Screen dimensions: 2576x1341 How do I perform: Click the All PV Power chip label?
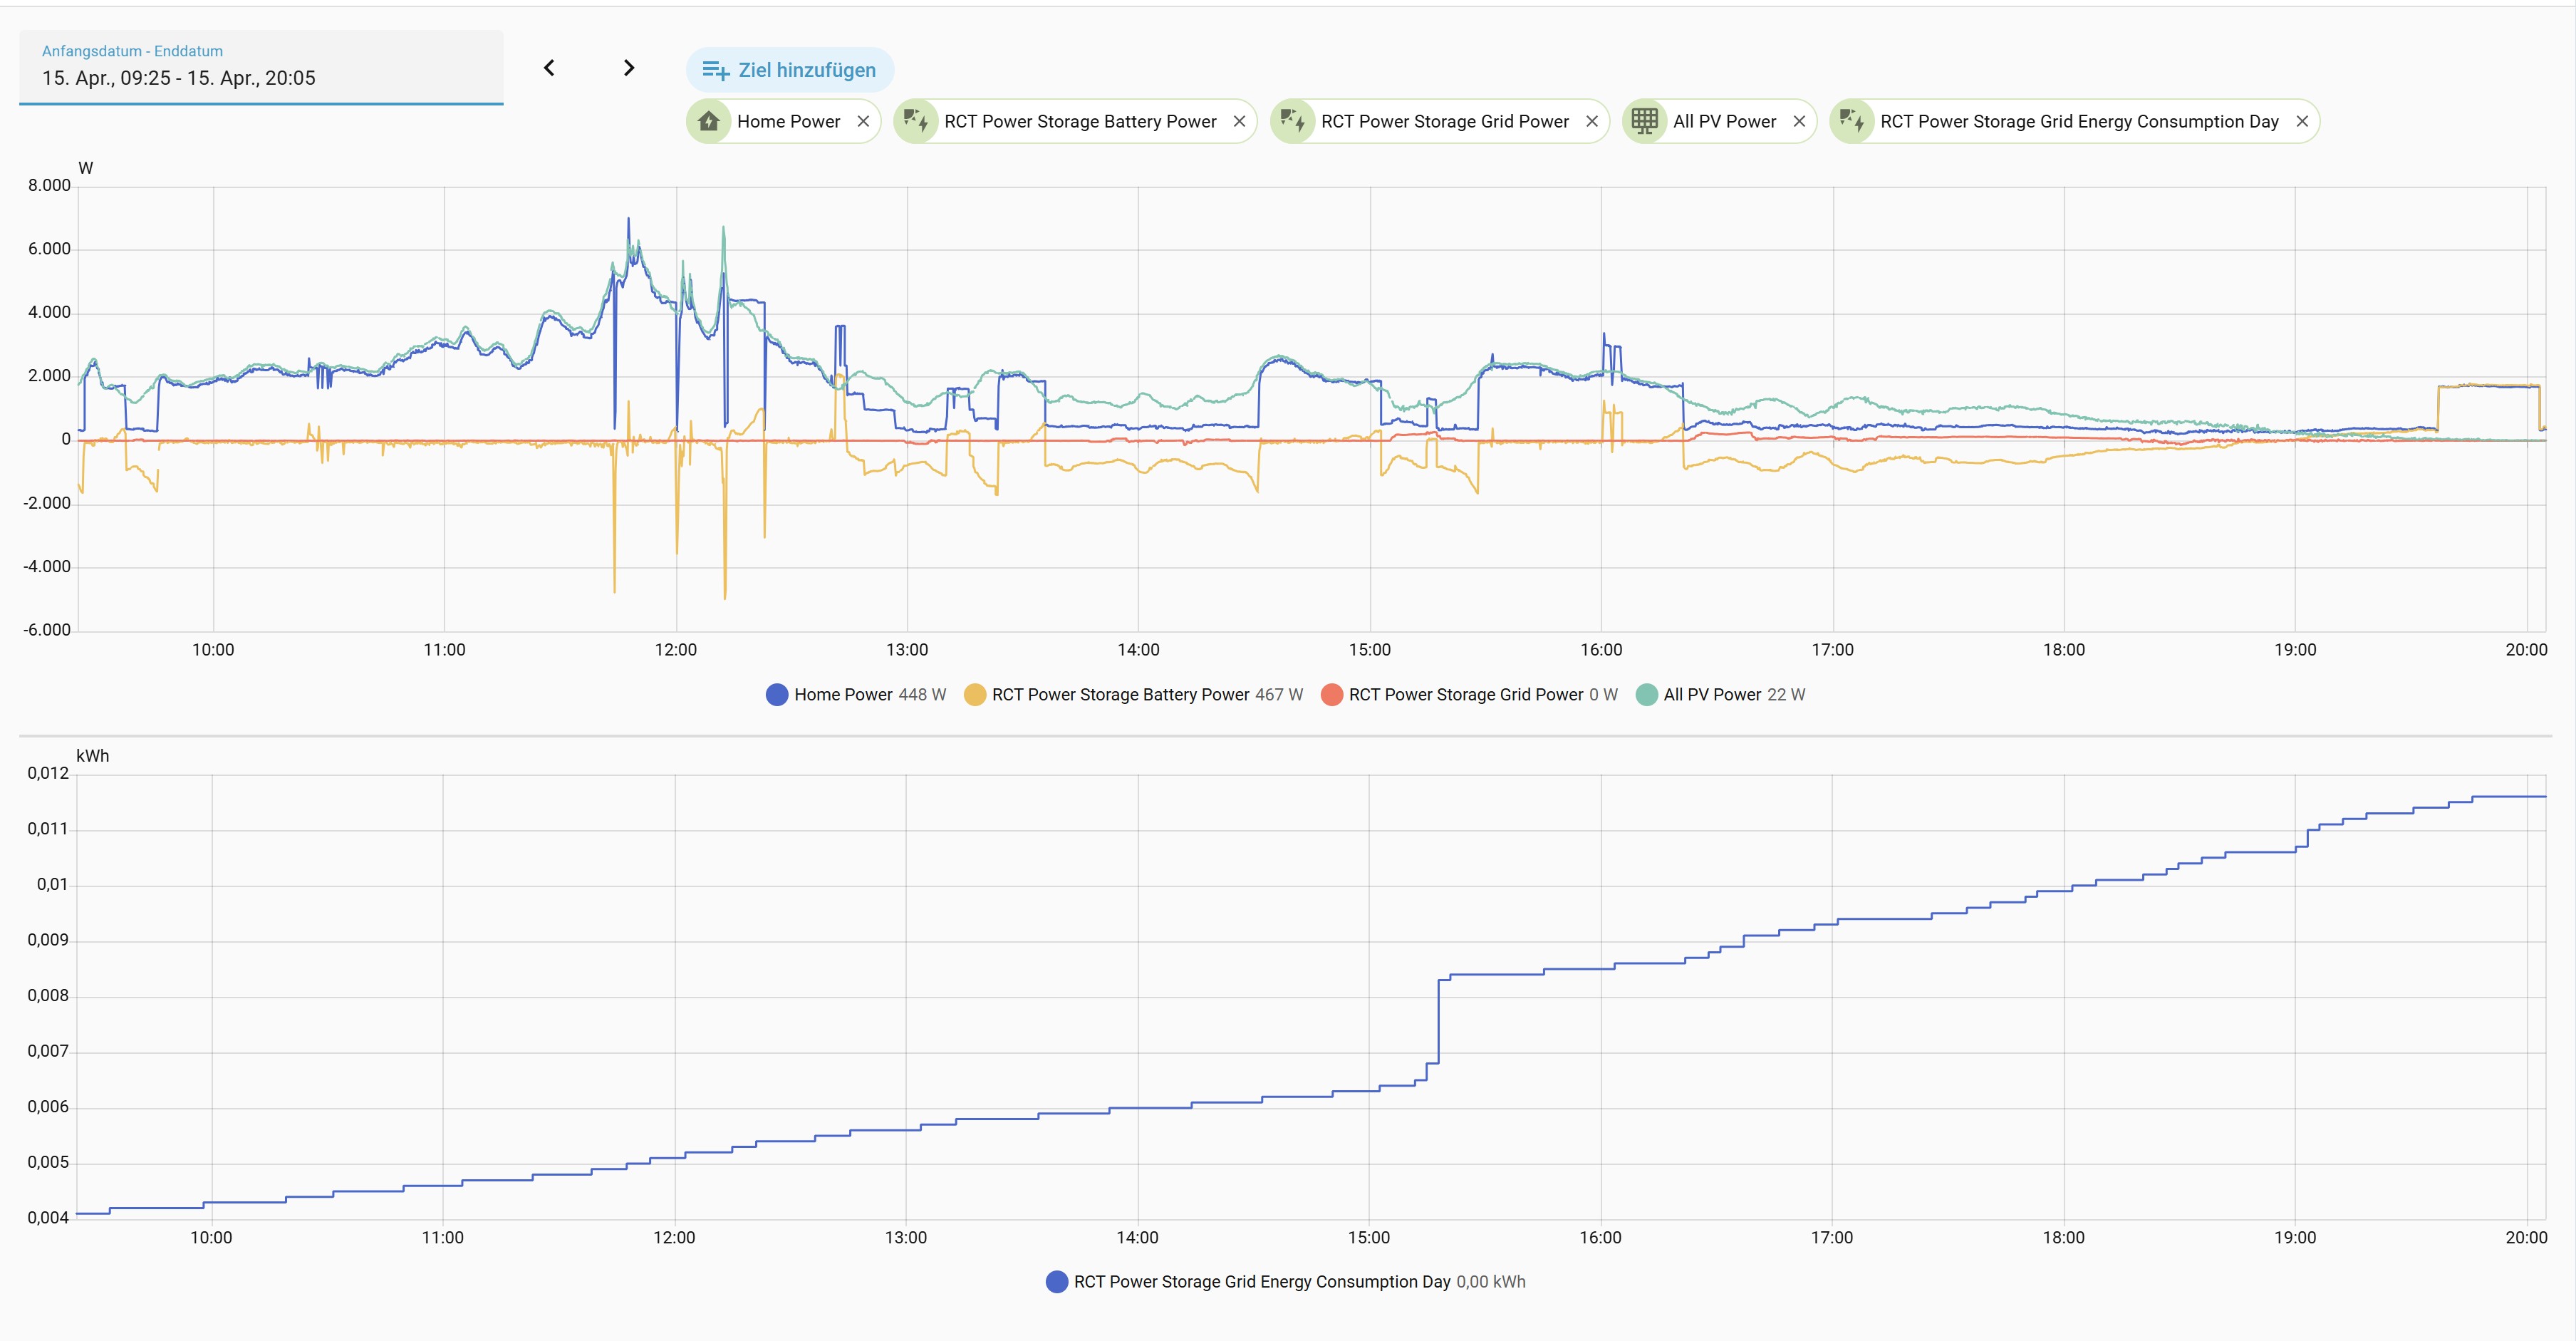(1724, 122)
